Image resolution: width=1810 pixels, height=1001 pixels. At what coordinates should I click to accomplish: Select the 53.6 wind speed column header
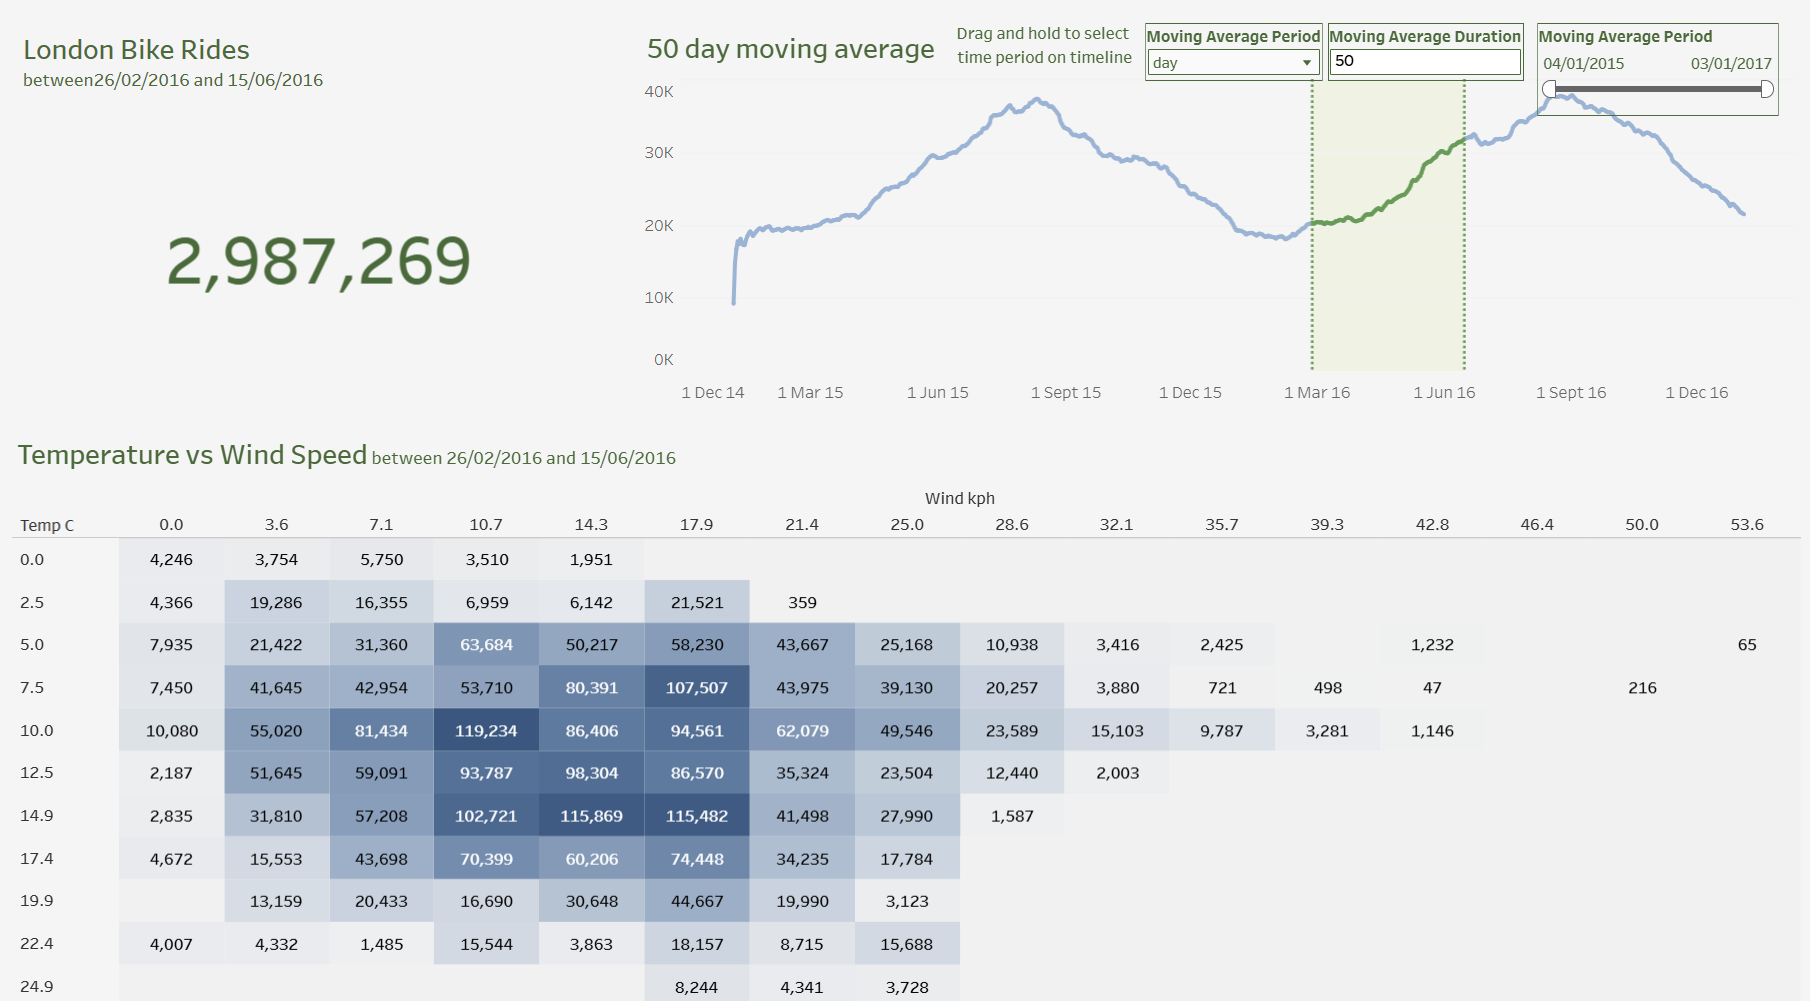(x=1746, y=524)
